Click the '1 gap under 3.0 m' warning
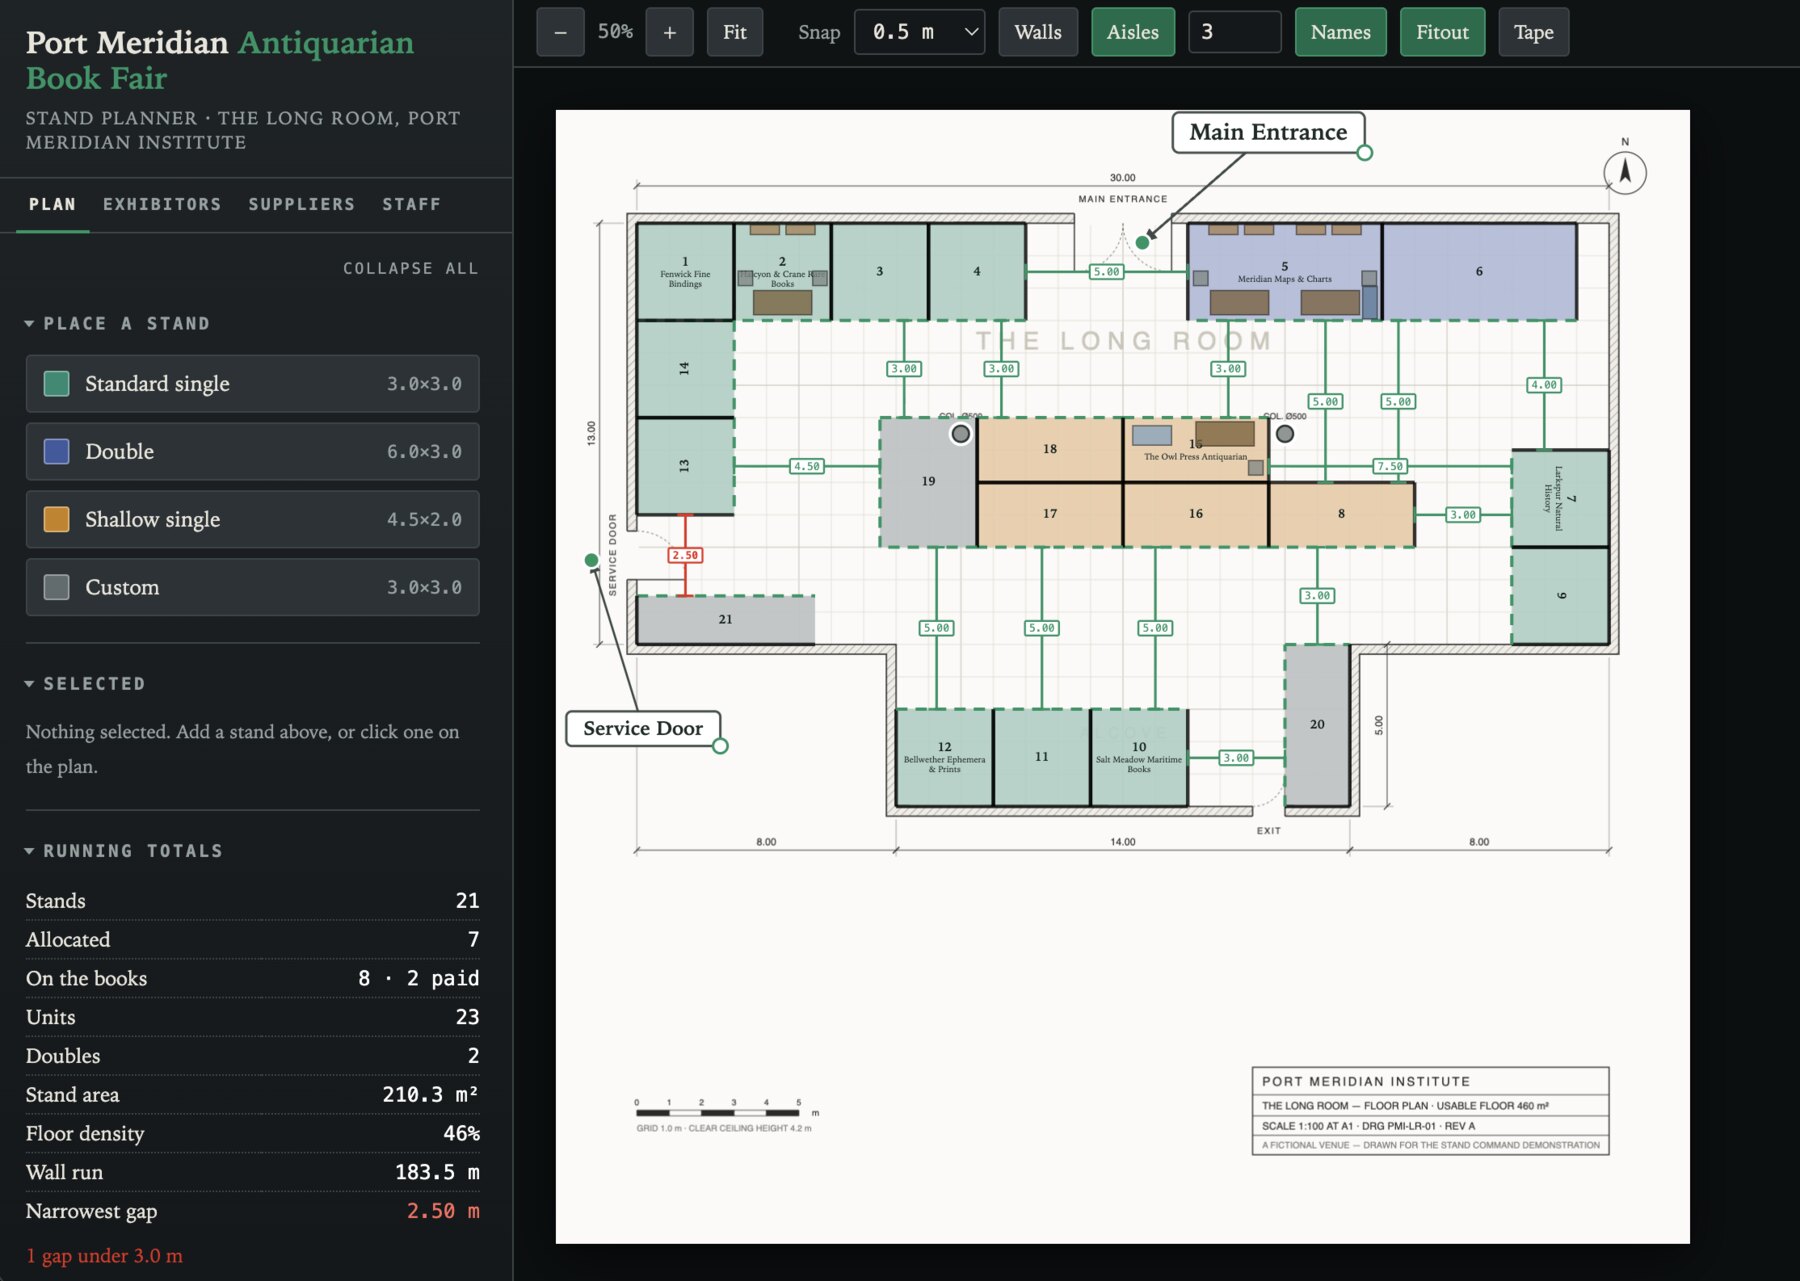 point(104,1256)
